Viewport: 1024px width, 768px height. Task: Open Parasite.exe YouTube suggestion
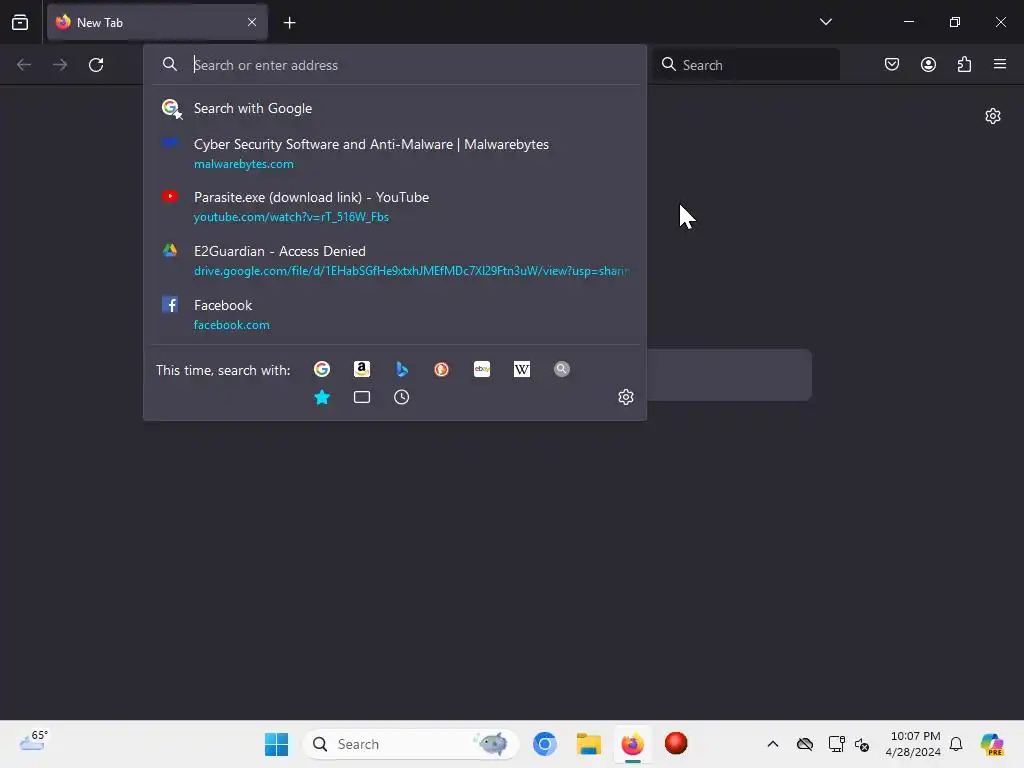(x=395, y=206)
